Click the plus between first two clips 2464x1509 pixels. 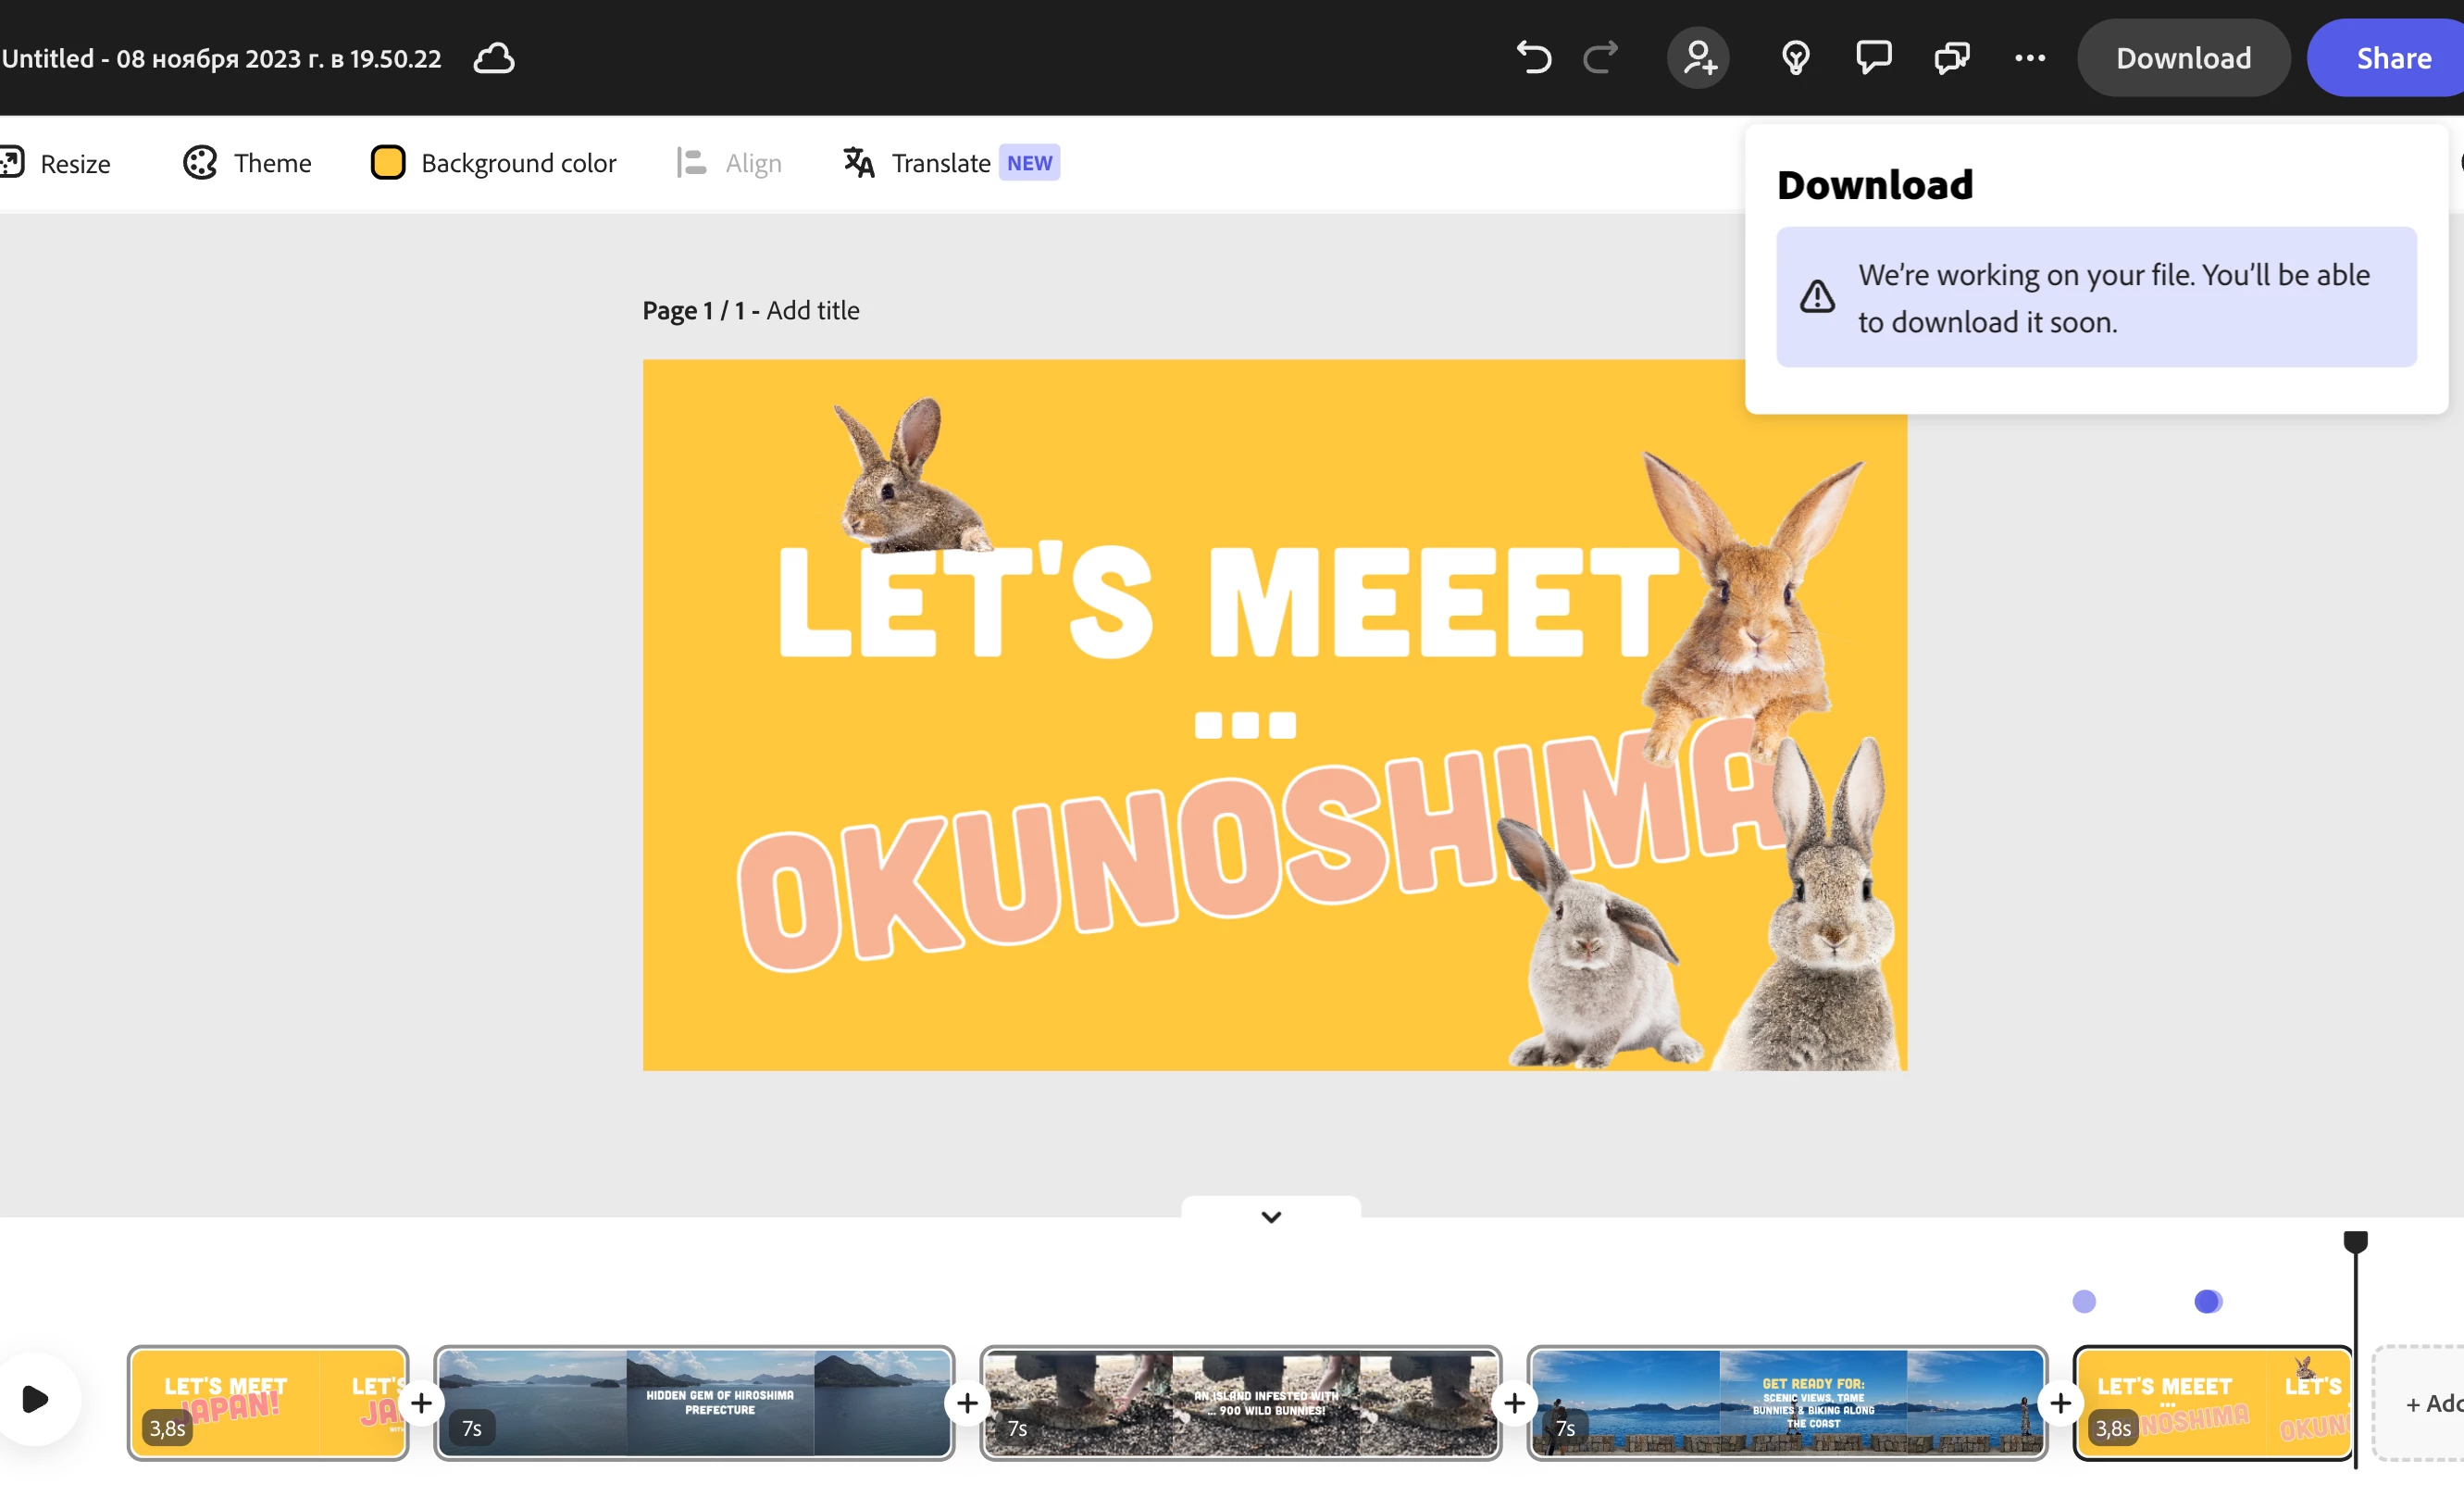pos(421,1403)
